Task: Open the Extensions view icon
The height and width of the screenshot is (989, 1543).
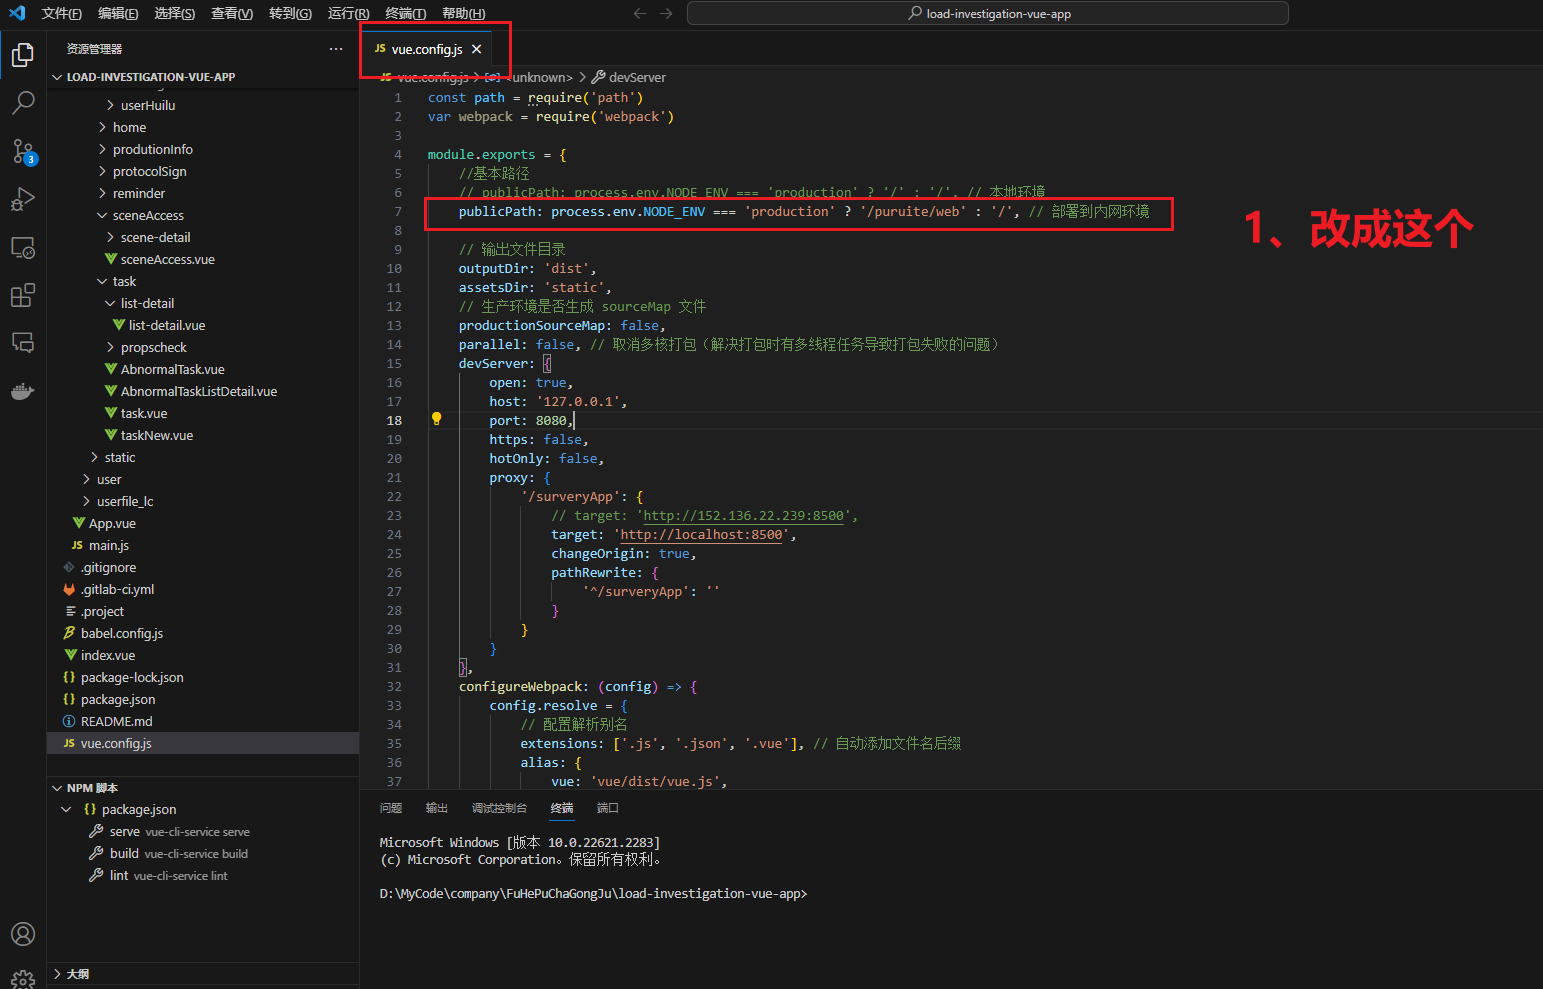Action: point(23,295)
